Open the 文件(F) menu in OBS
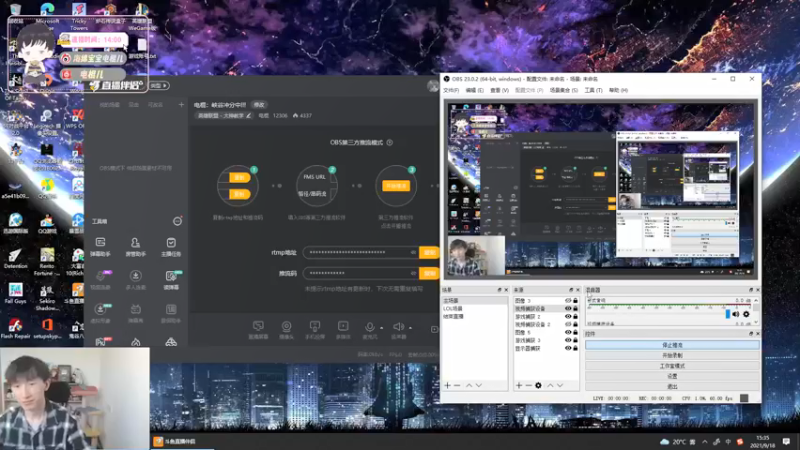The image size is (800, 450). 451,90
